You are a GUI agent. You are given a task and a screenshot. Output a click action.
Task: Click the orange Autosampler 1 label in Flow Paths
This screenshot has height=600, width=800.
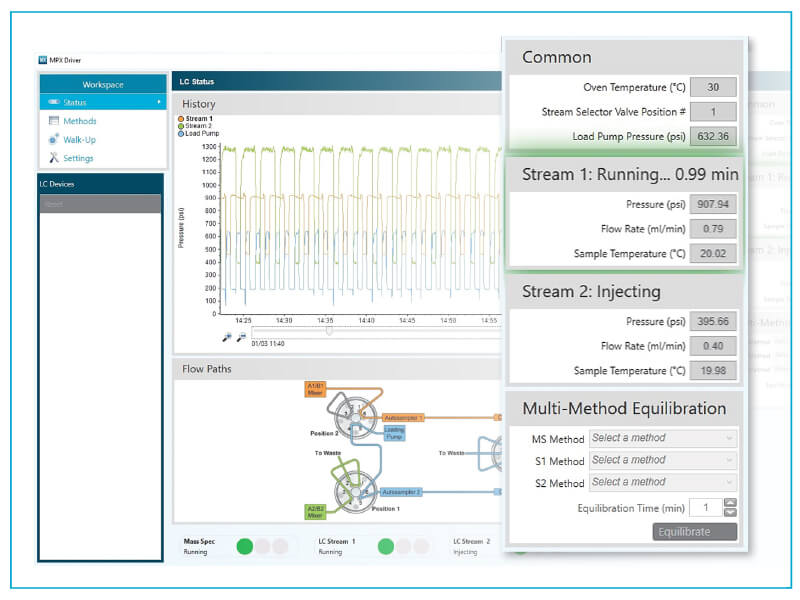404,417
